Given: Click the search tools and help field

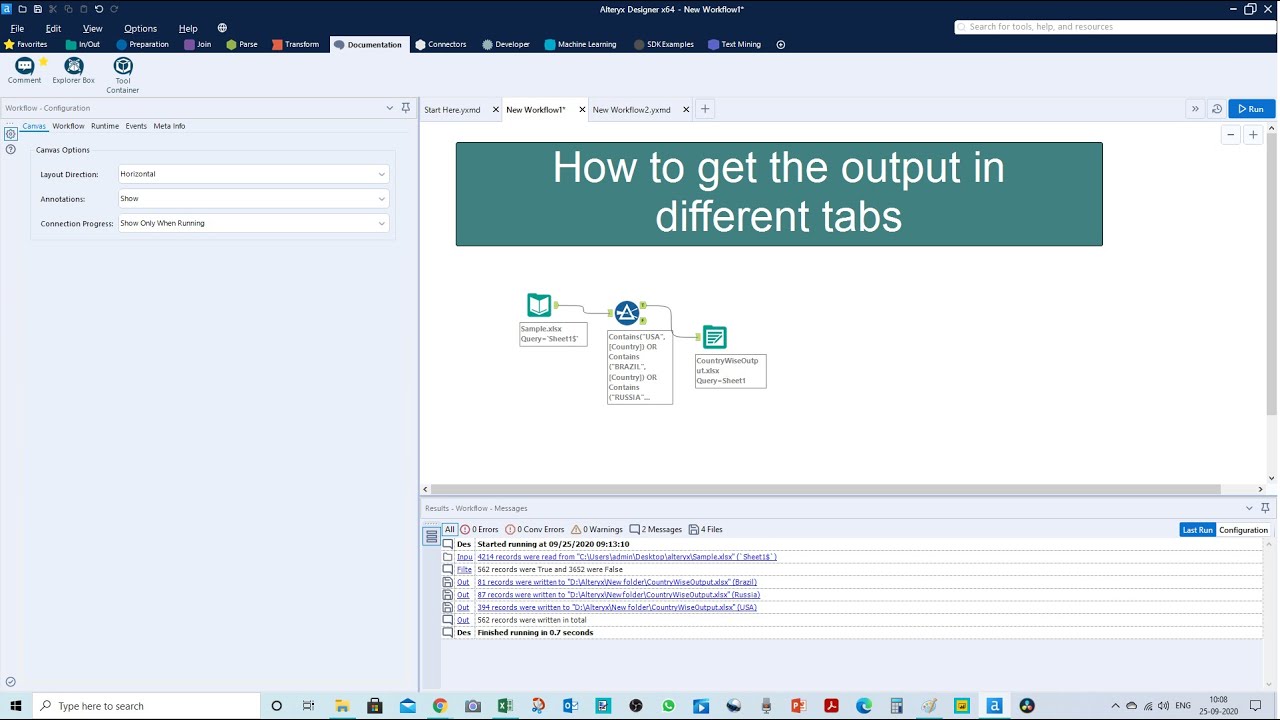Looking at the screenshot, I should coord(1113,27).
